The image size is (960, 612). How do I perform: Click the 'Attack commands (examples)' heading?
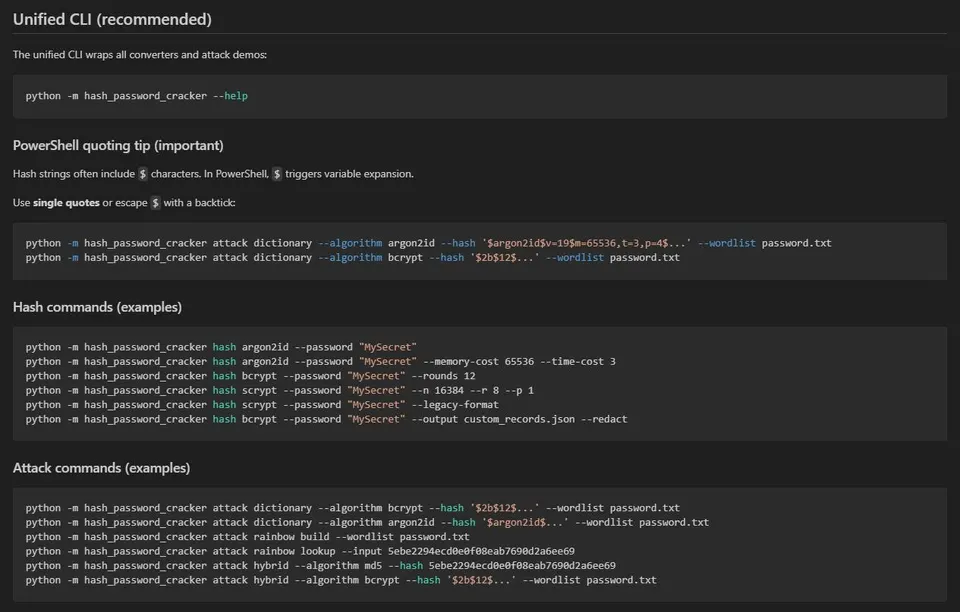point(102,468)
